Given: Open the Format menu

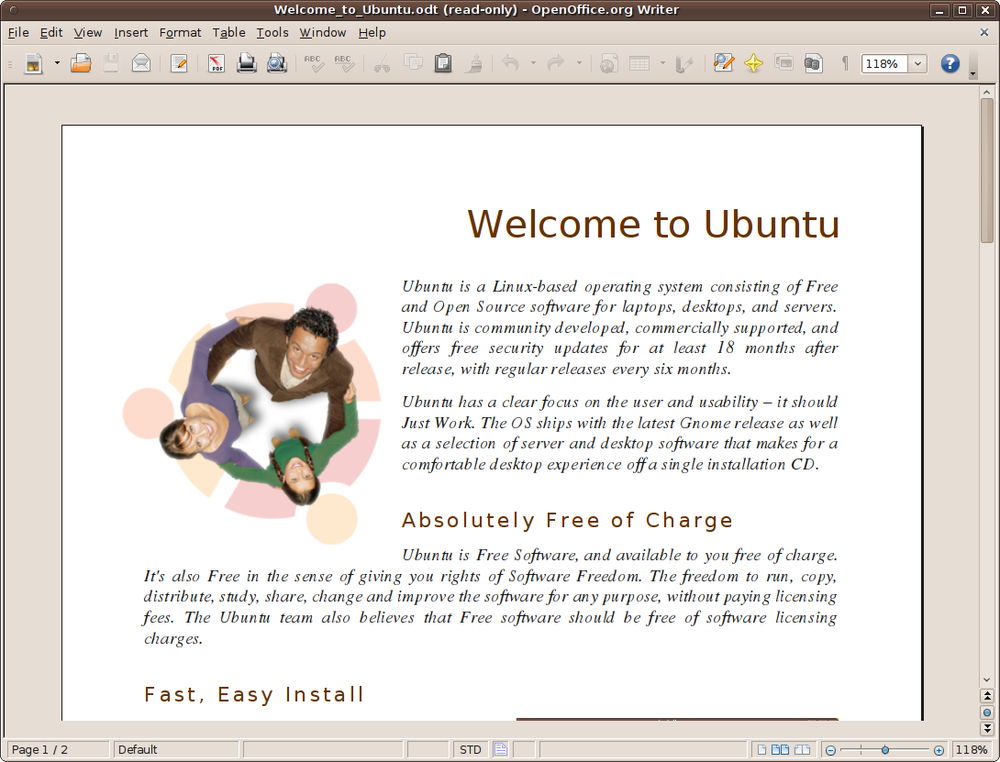Looking at the screenshot, I should [x=180, y=32].
